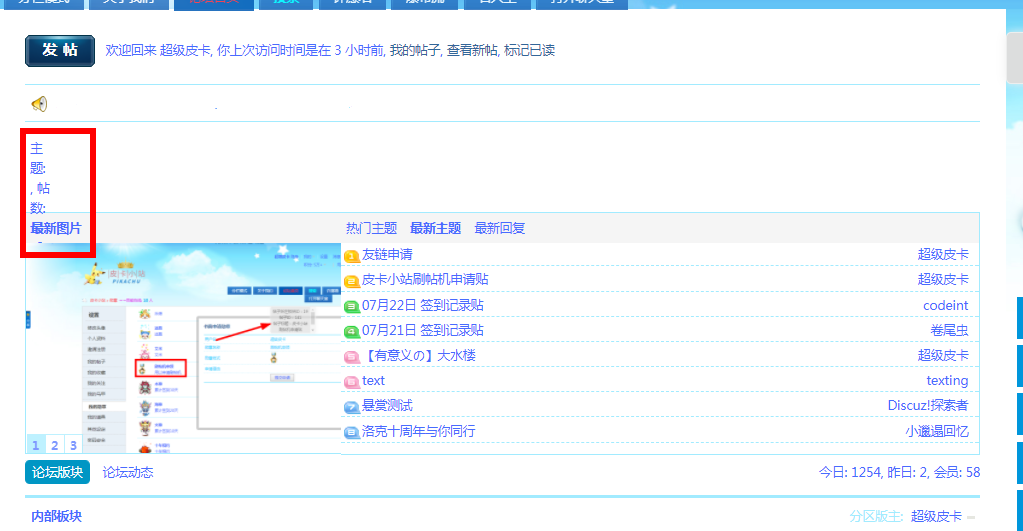
Task: Switch to 最新主题 tab
Action: [x=435, y=228]
